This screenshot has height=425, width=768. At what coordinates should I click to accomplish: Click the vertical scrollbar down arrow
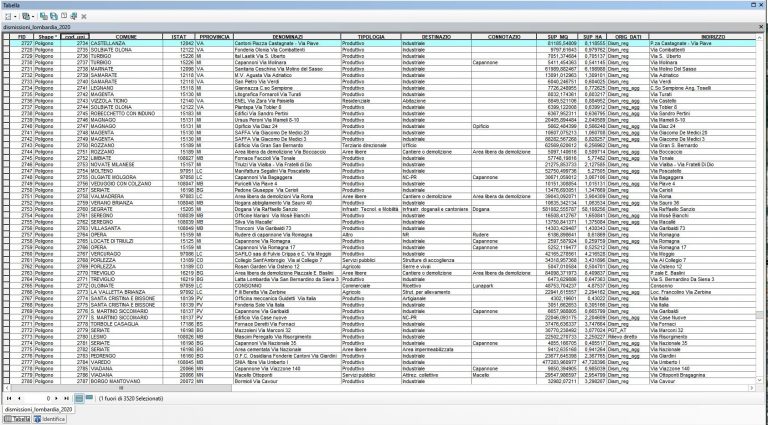tap(760, 380)
